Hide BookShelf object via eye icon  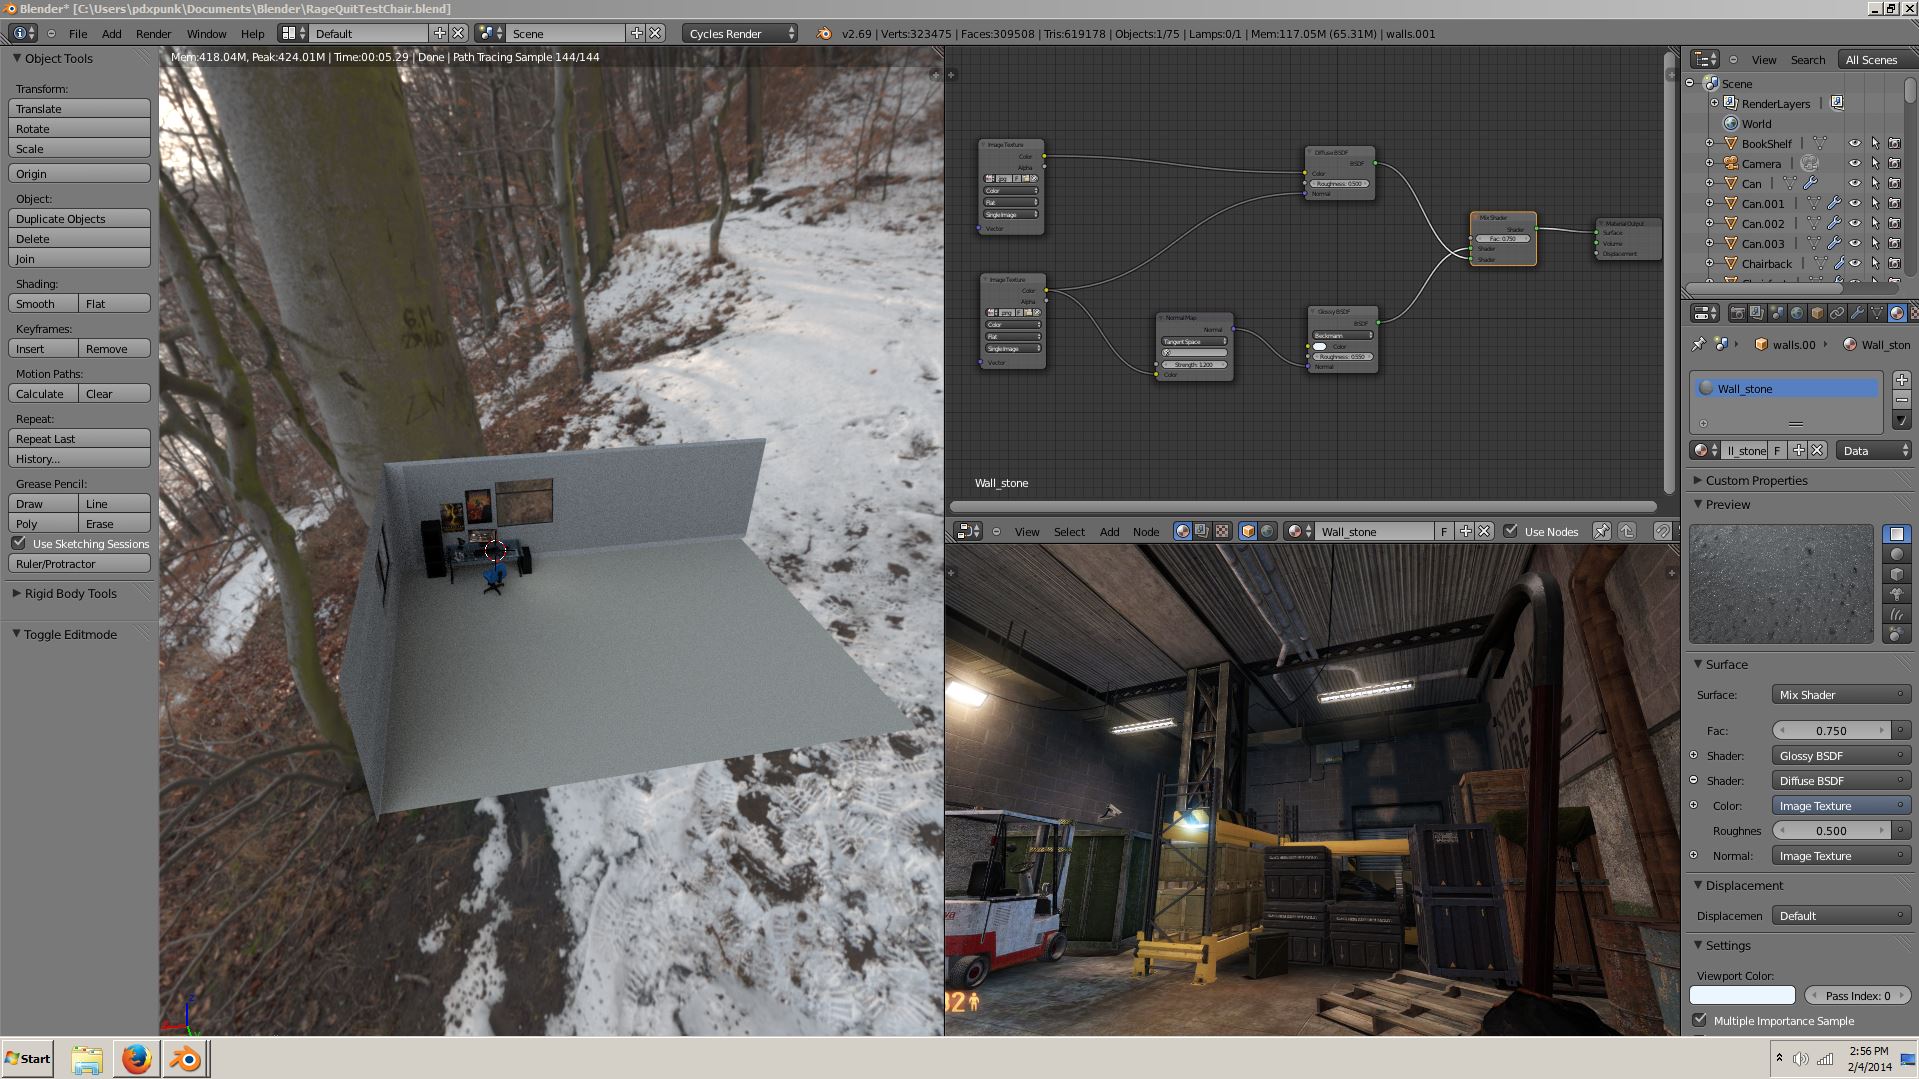1855,143
